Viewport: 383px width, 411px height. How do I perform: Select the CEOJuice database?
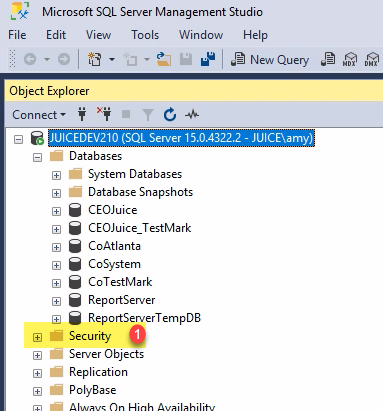pyautogui.click(x=113, y=210)
